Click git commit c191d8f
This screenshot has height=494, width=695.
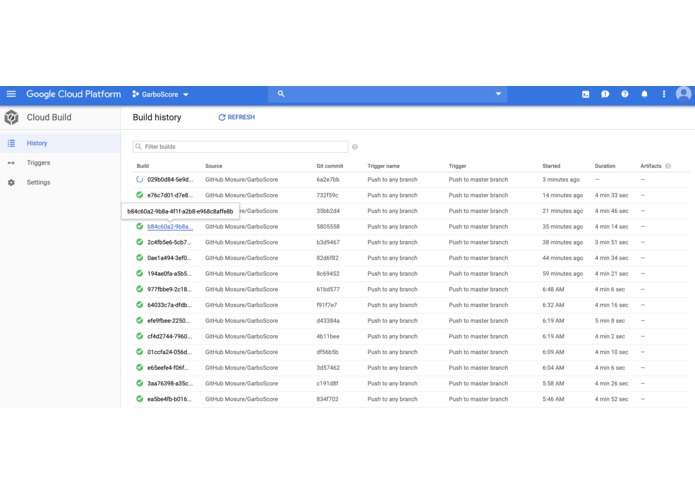pos(327,383)
